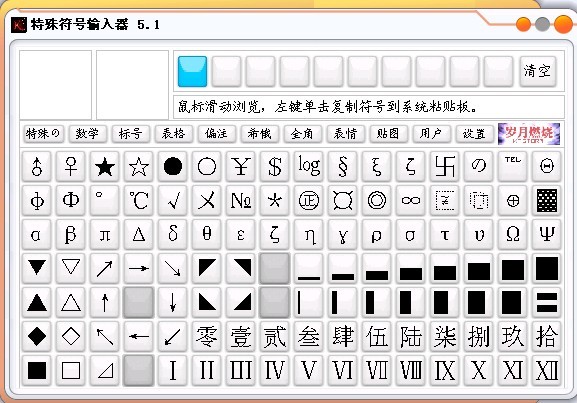Copy the Chinese numeral 零 symbol

206,336
